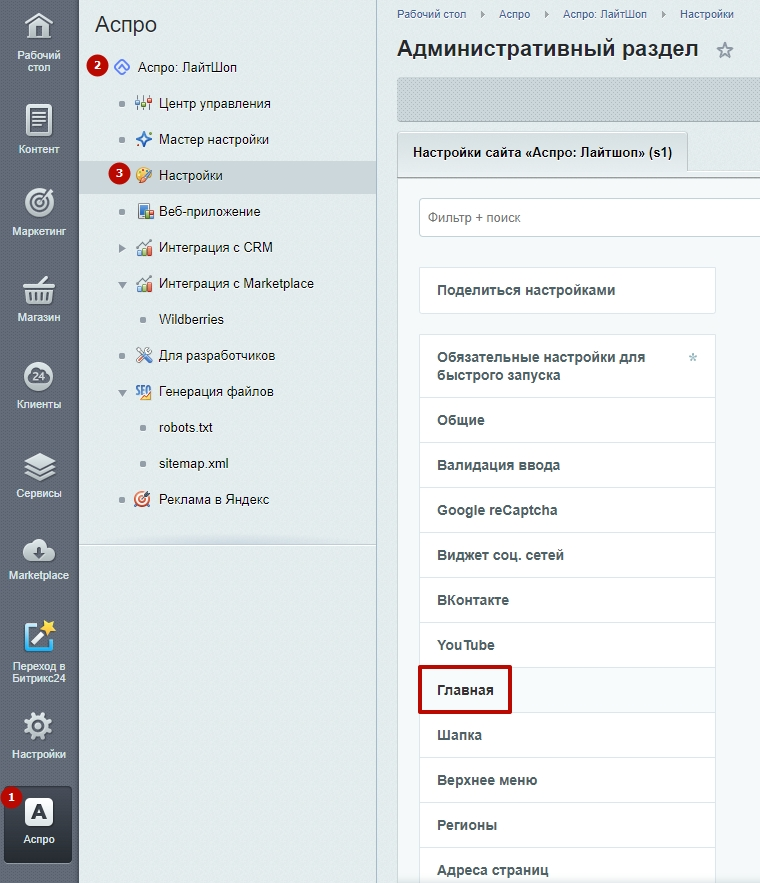Open Обязательные настройки для быстрого запуска
Image resolution: width=760 pixels, height=883 pixels.
(x=567, y=366)
